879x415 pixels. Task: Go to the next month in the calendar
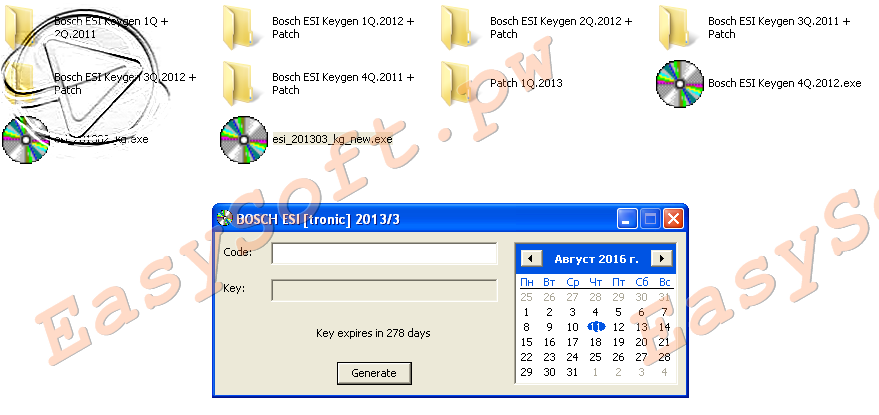coord(661,259)
